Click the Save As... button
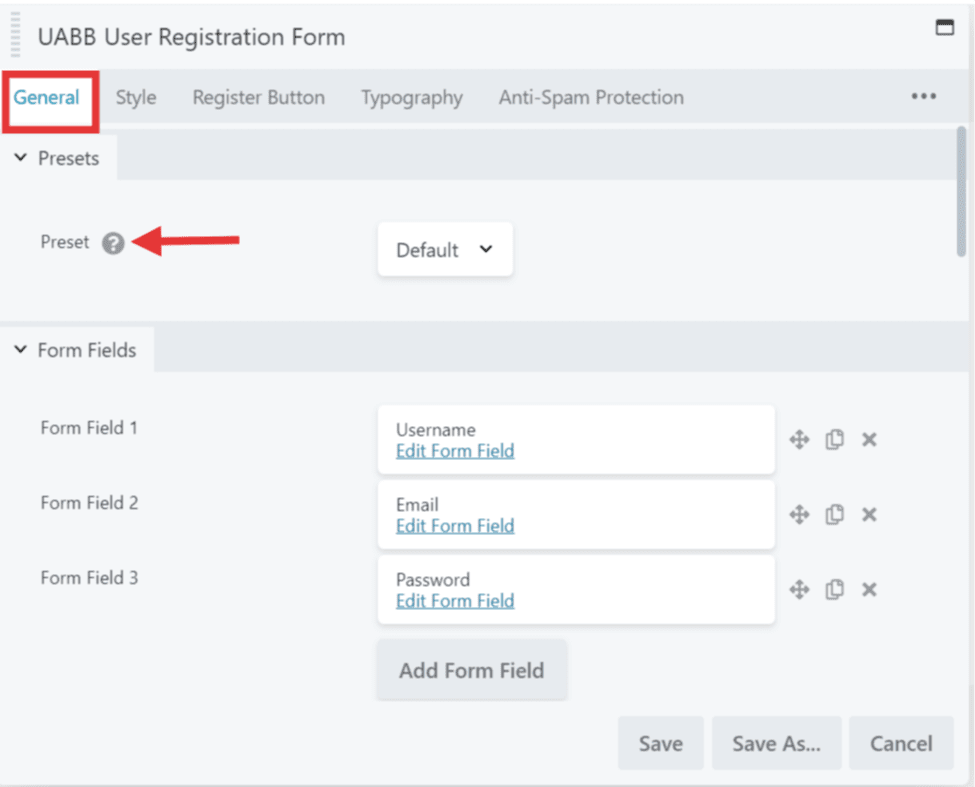The image size is (975, 787). pos(776,743)
